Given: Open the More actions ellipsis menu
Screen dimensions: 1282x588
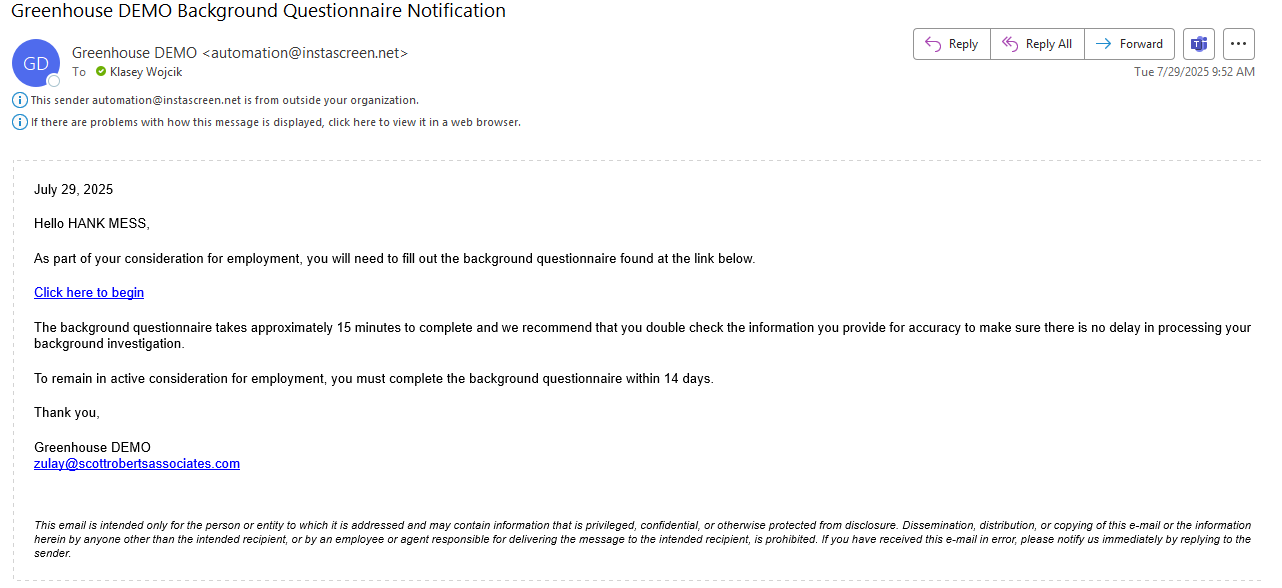Looking at the screenshot, I should [x=1239, y=44].
